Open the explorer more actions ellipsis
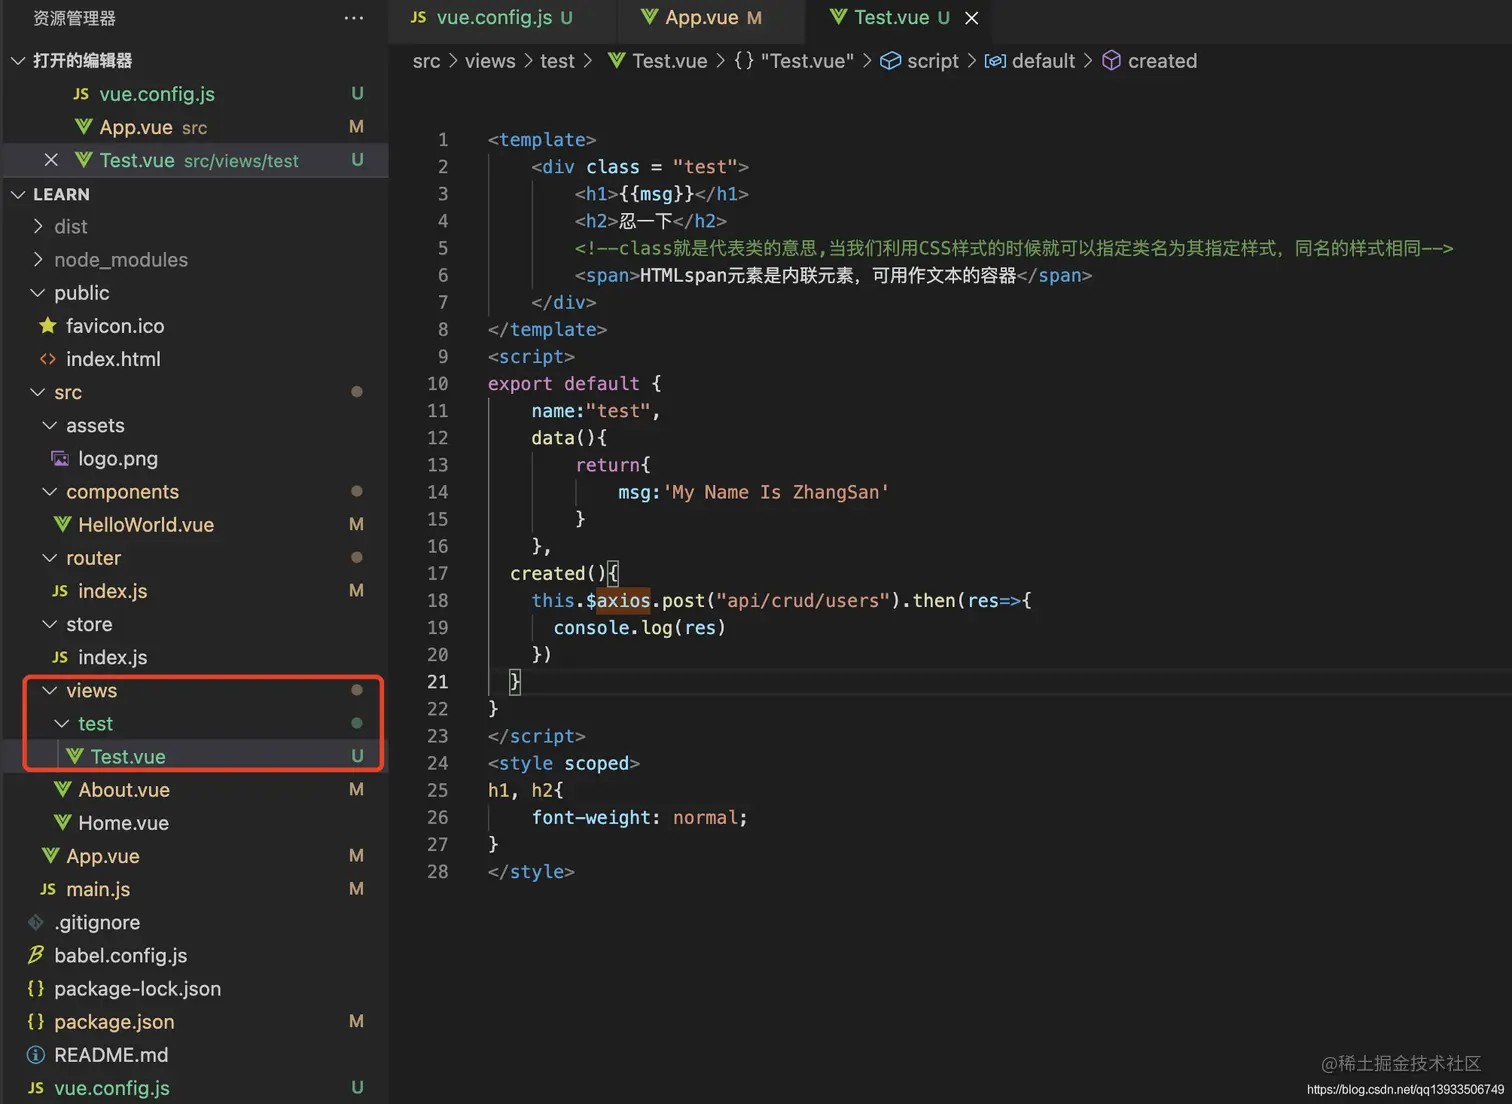1512x1104 pixels. 354,18
